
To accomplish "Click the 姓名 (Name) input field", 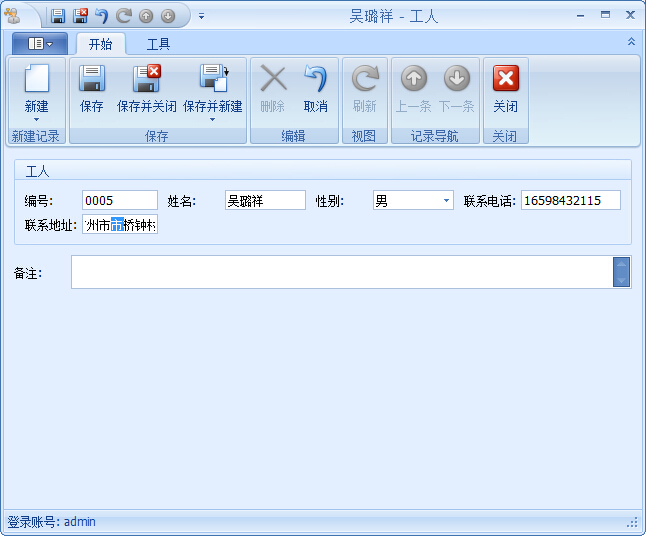I will tap(265, 201).
